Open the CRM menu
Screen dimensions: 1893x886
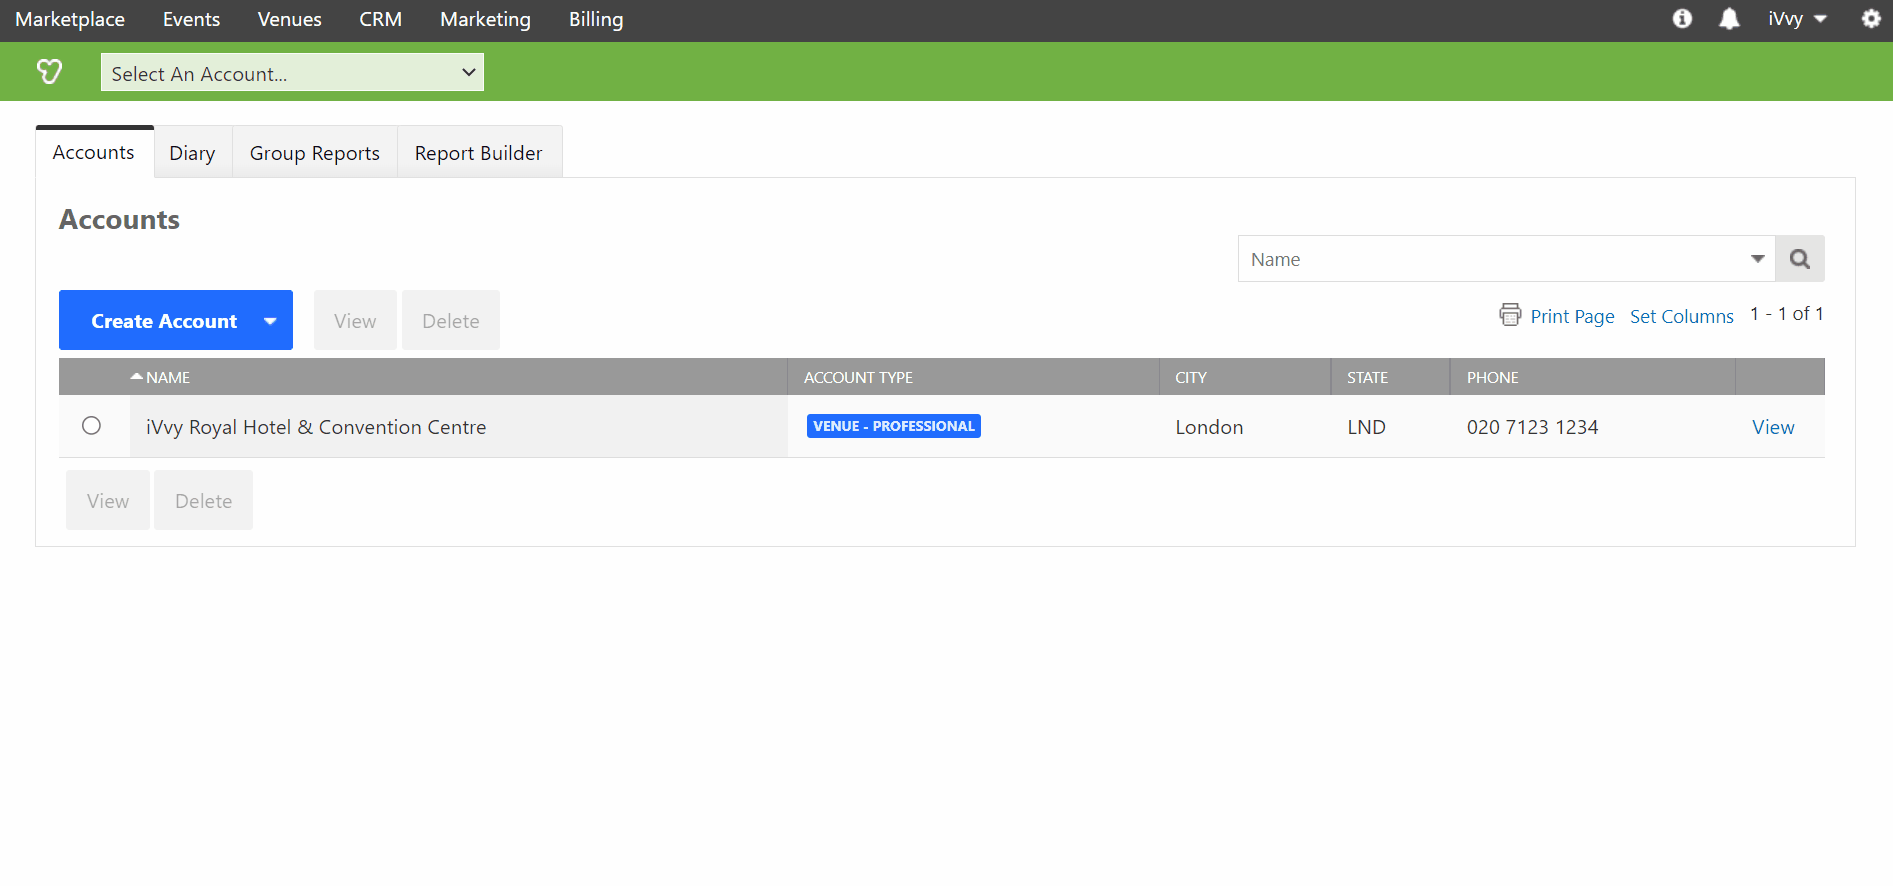381,19
